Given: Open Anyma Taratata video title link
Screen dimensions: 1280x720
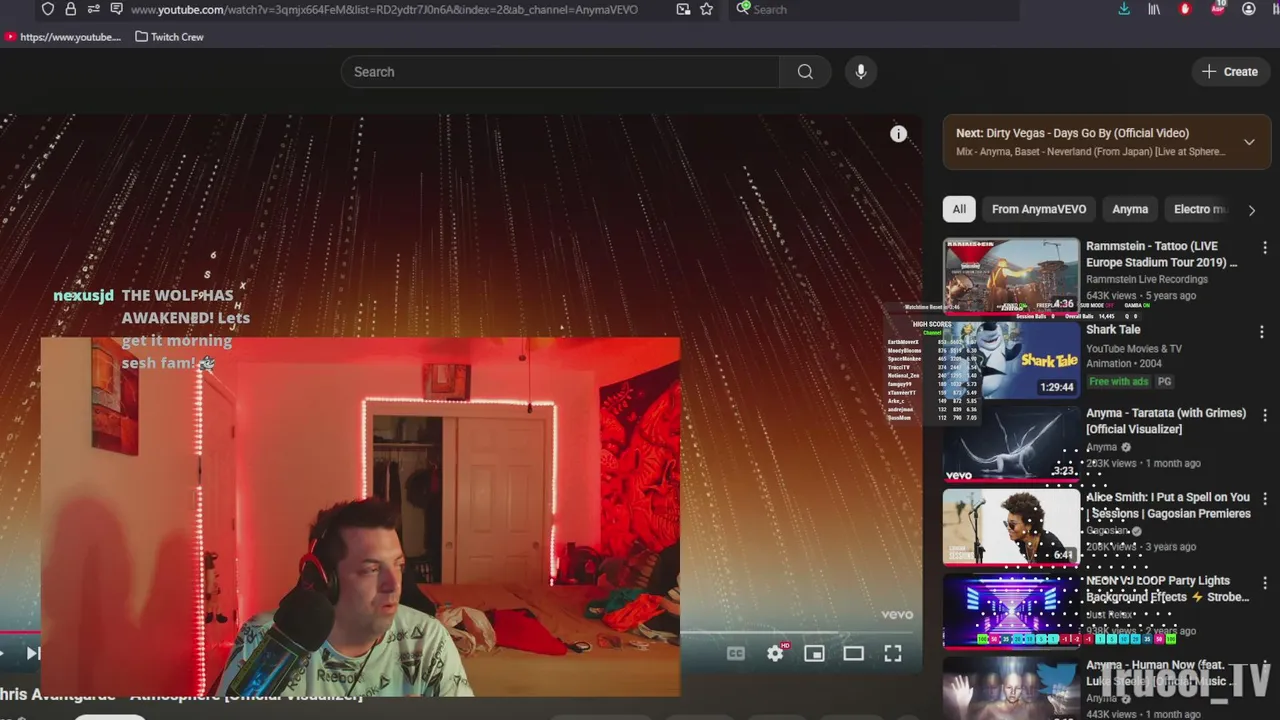Looking at the screenshot, I should [x=1166, y=421].
